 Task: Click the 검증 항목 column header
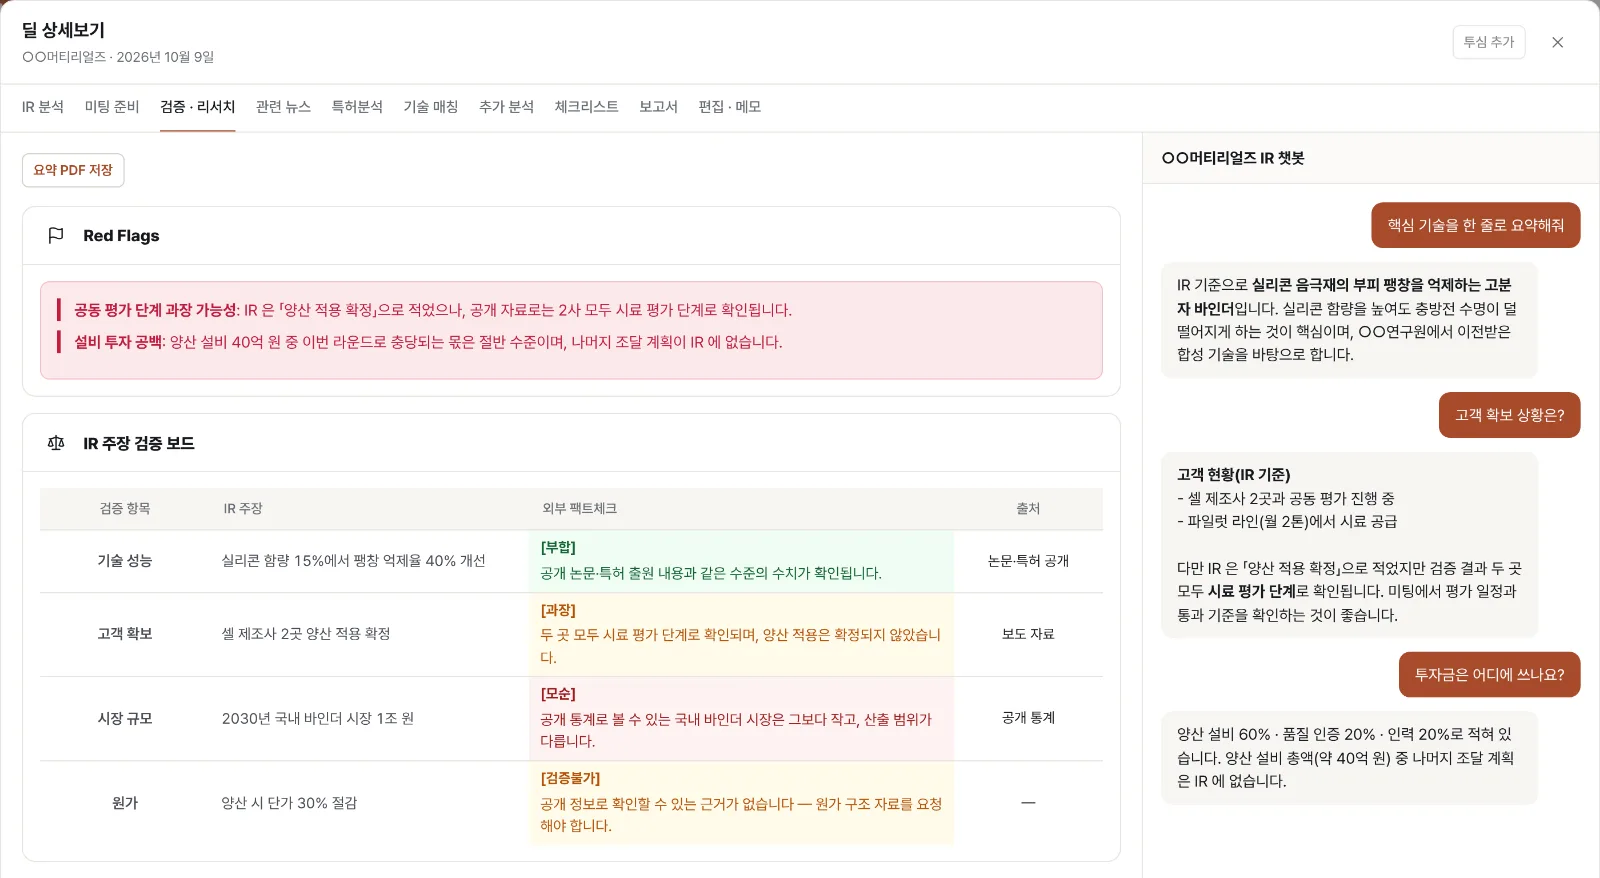point(125,509)
